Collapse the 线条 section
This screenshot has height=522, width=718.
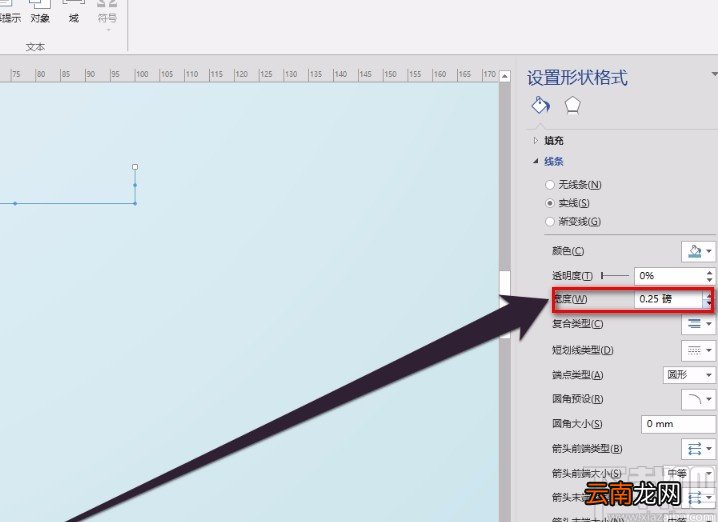(536, 161)
